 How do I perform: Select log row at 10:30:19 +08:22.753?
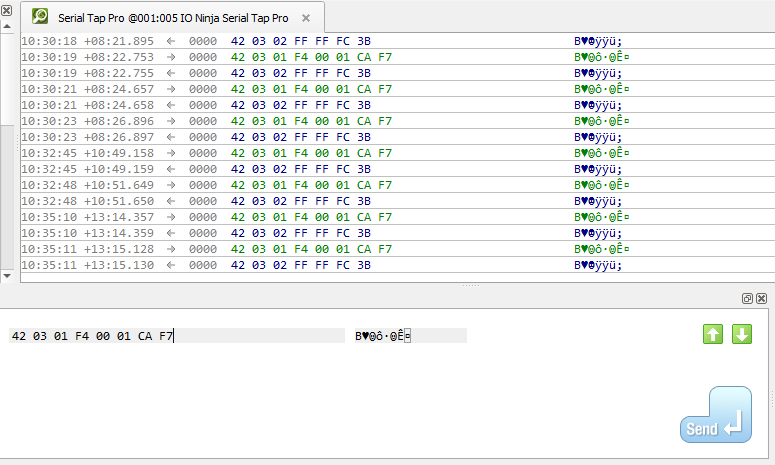[x=398, y=57]
